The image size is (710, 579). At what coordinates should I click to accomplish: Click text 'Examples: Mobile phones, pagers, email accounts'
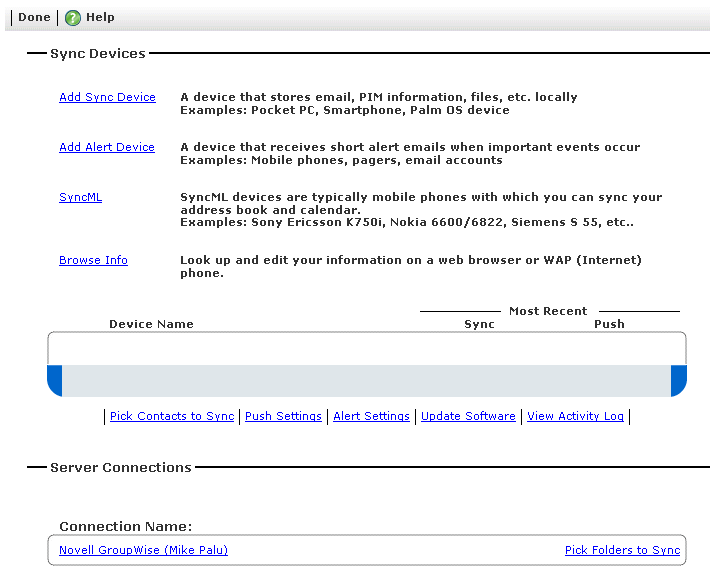click(341, 160)
